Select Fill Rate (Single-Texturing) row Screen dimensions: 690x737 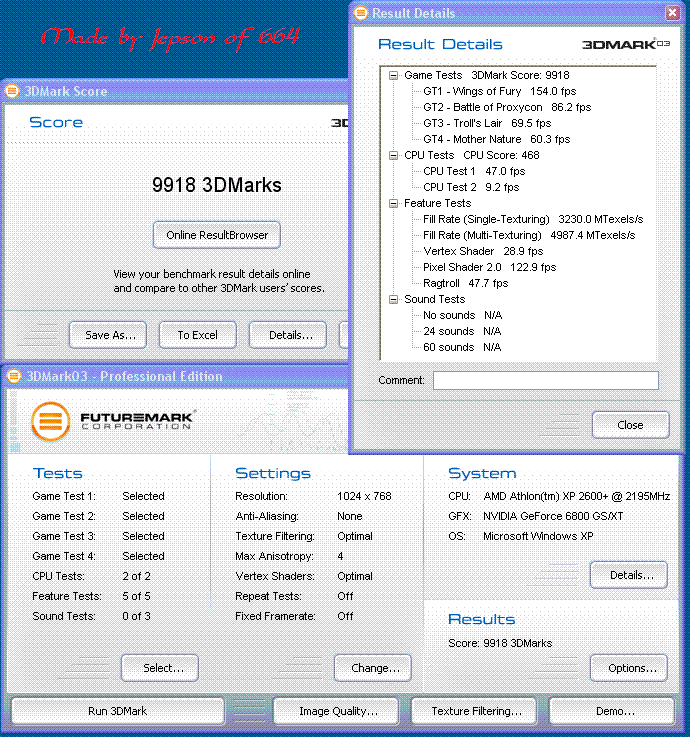533,220
